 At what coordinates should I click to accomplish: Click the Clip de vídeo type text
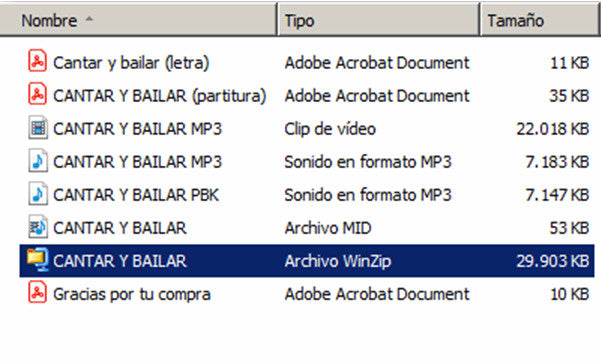[x=330, y=129]
